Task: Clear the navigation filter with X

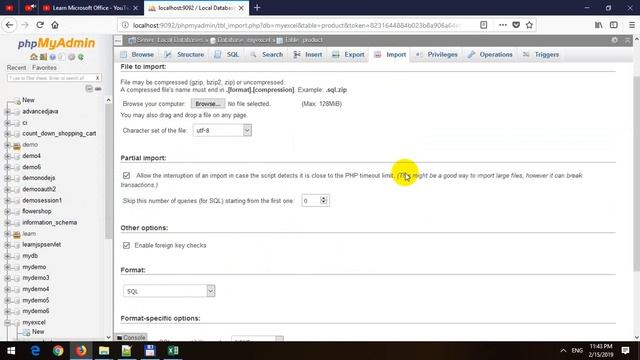Action: (x=97, y=78)
